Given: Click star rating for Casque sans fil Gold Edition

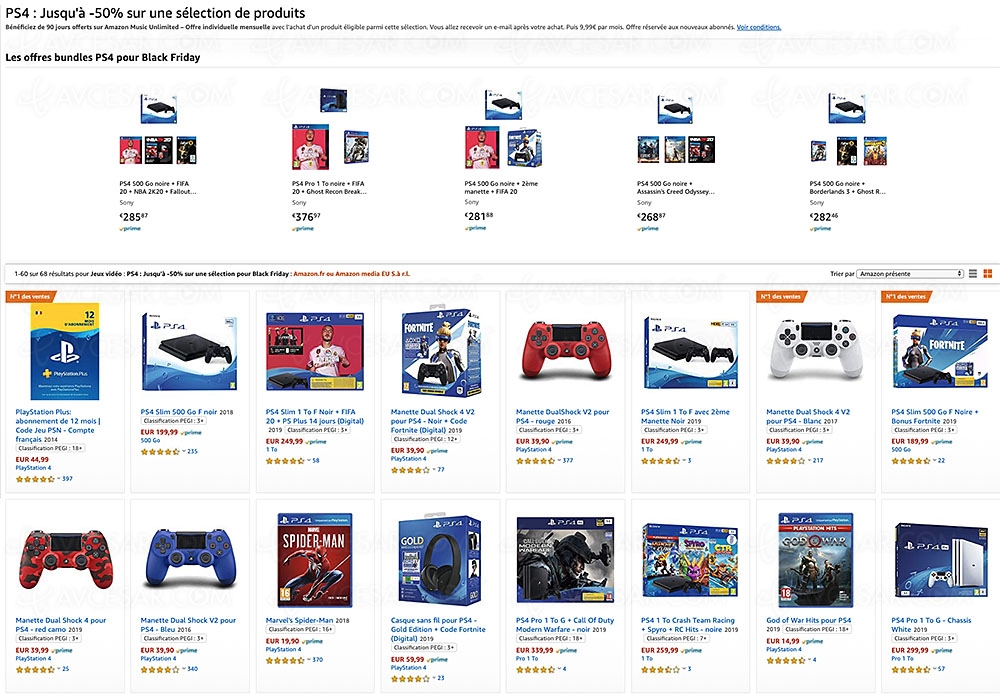Looking at the screenshot, I should (409, 678).
